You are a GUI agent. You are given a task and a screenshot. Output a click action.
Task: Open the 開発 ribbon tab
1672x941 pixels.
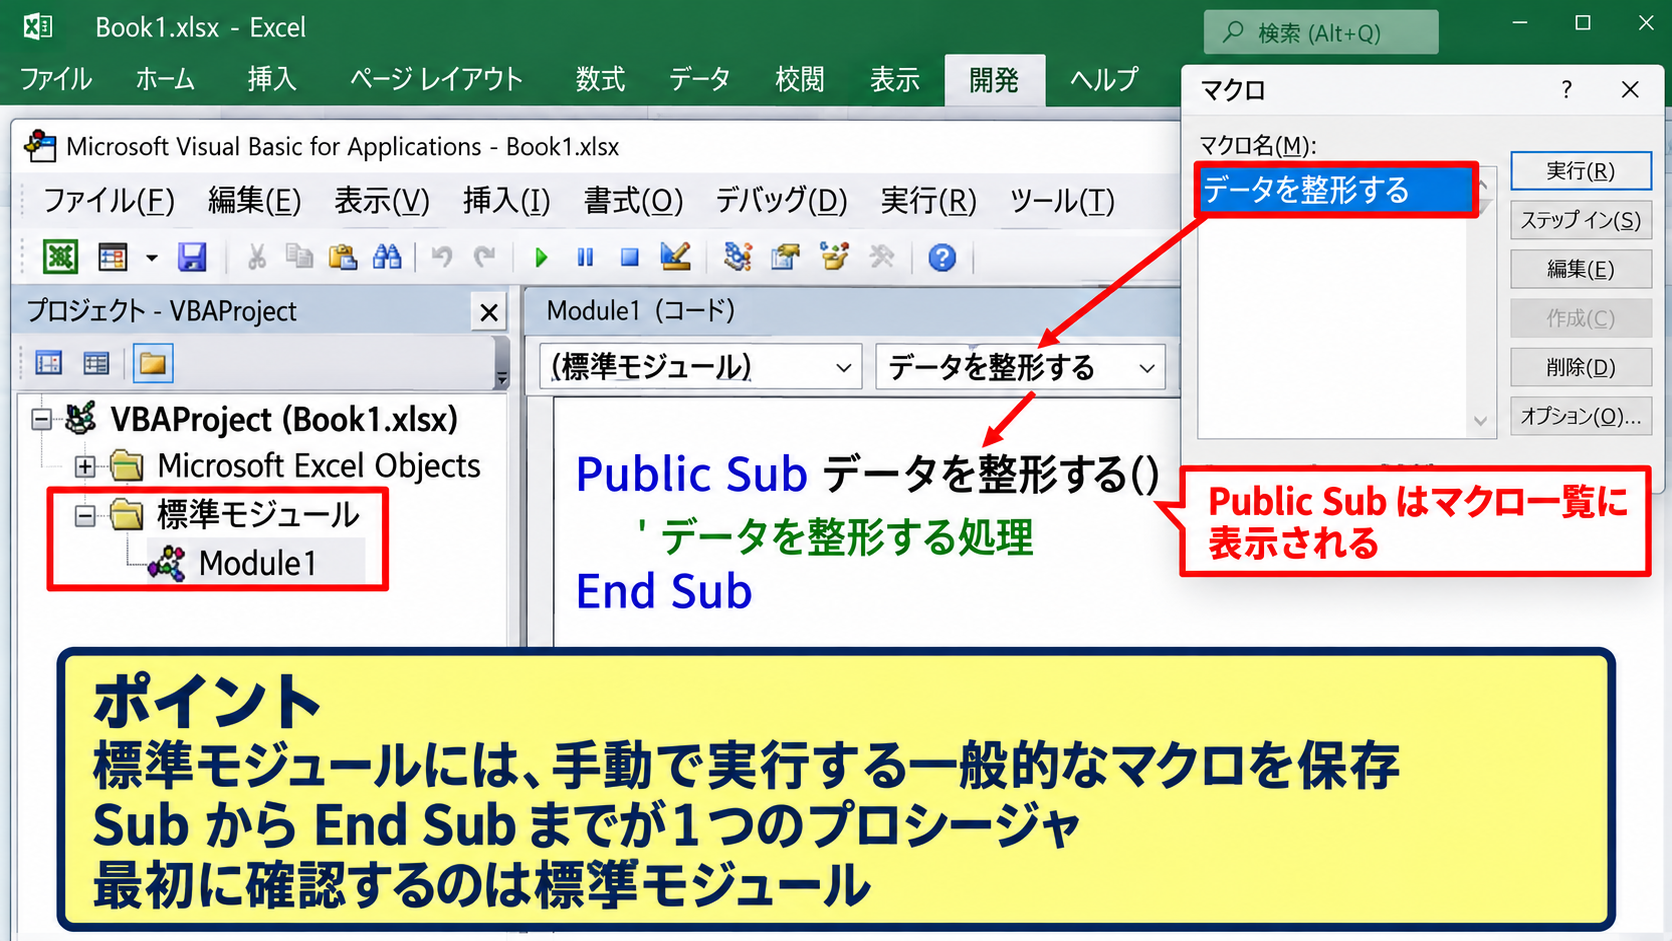[x=994, y=80]
